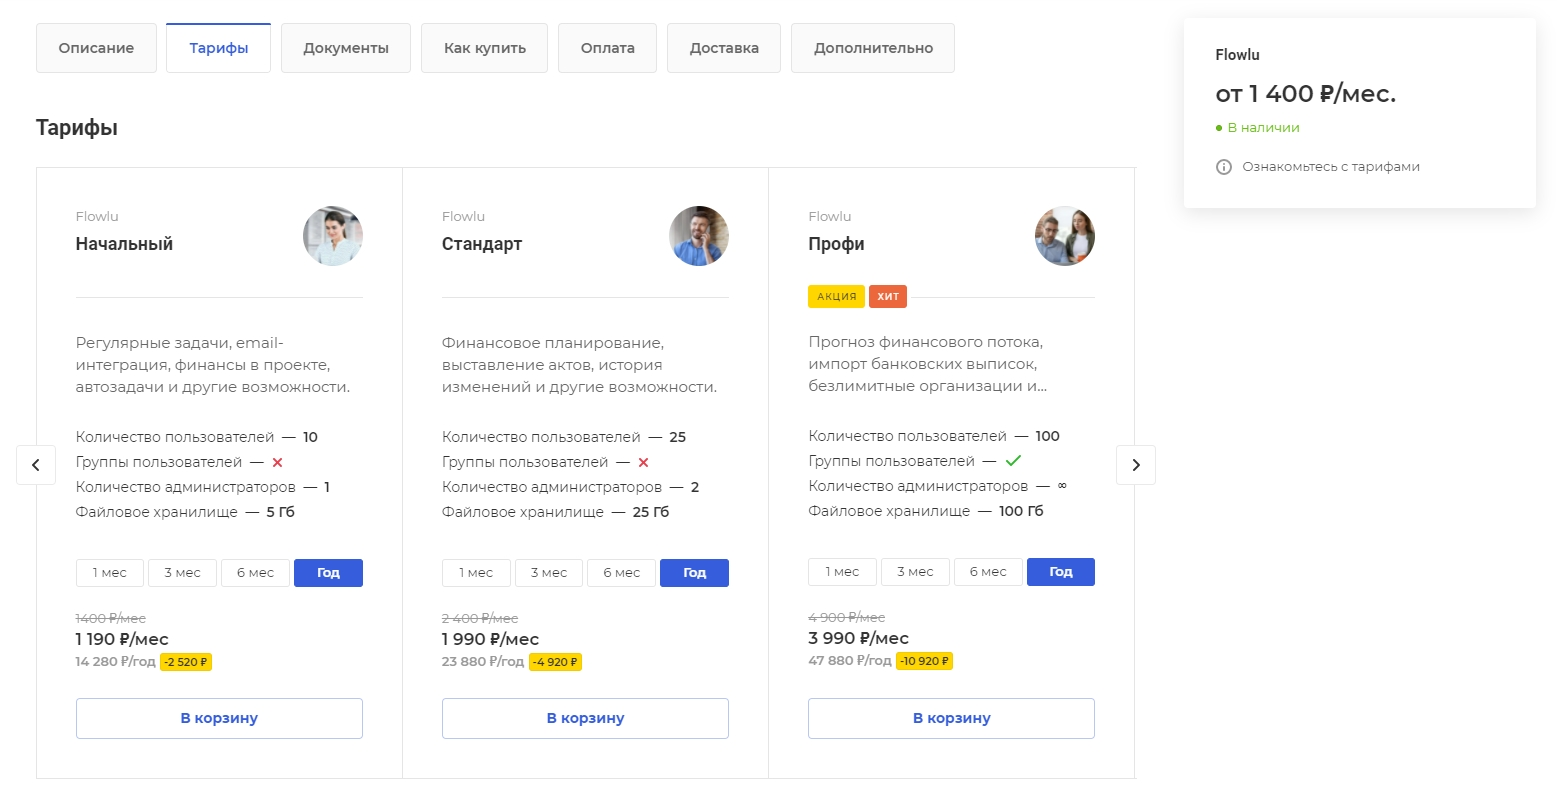
Task: Select 1 мес period for Начальный plan
Action: coord(110,573)
